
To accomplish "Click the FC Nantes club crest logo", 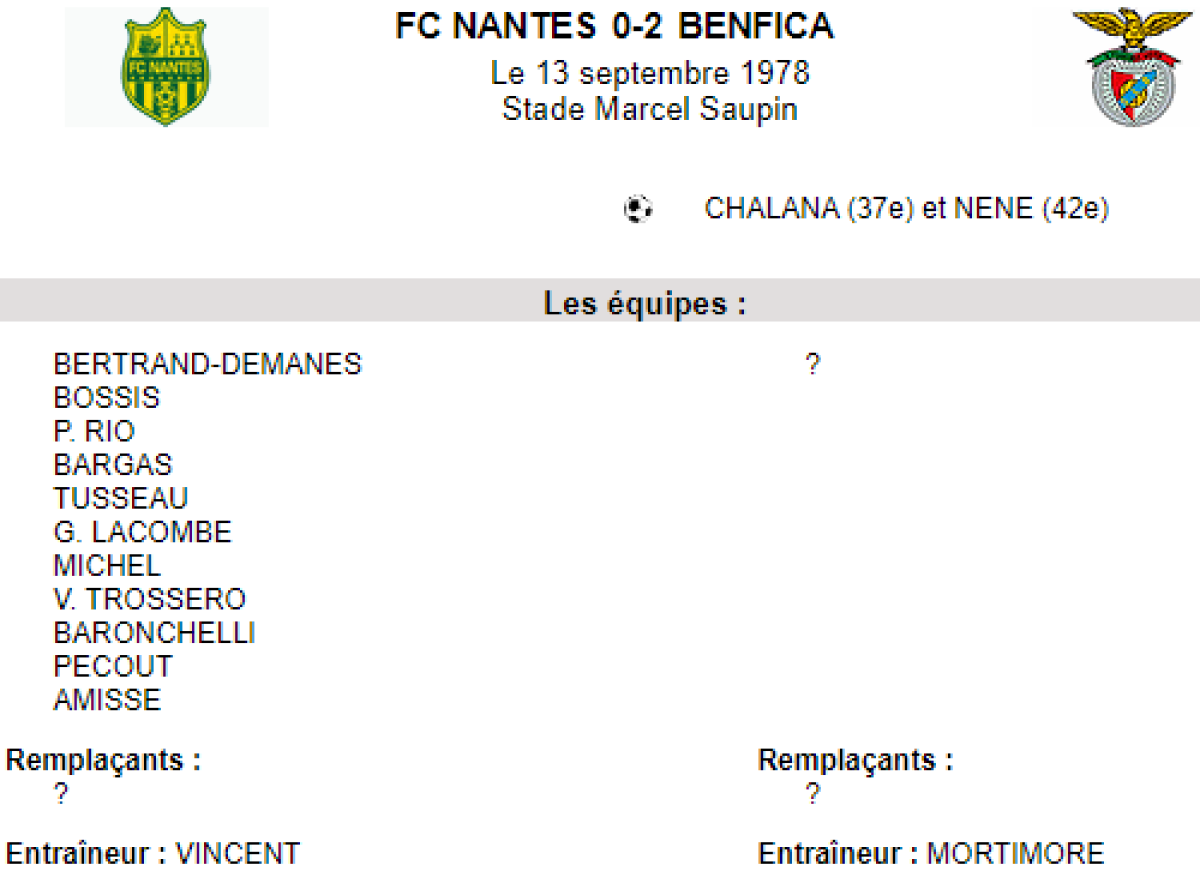I will click(166, 67).
